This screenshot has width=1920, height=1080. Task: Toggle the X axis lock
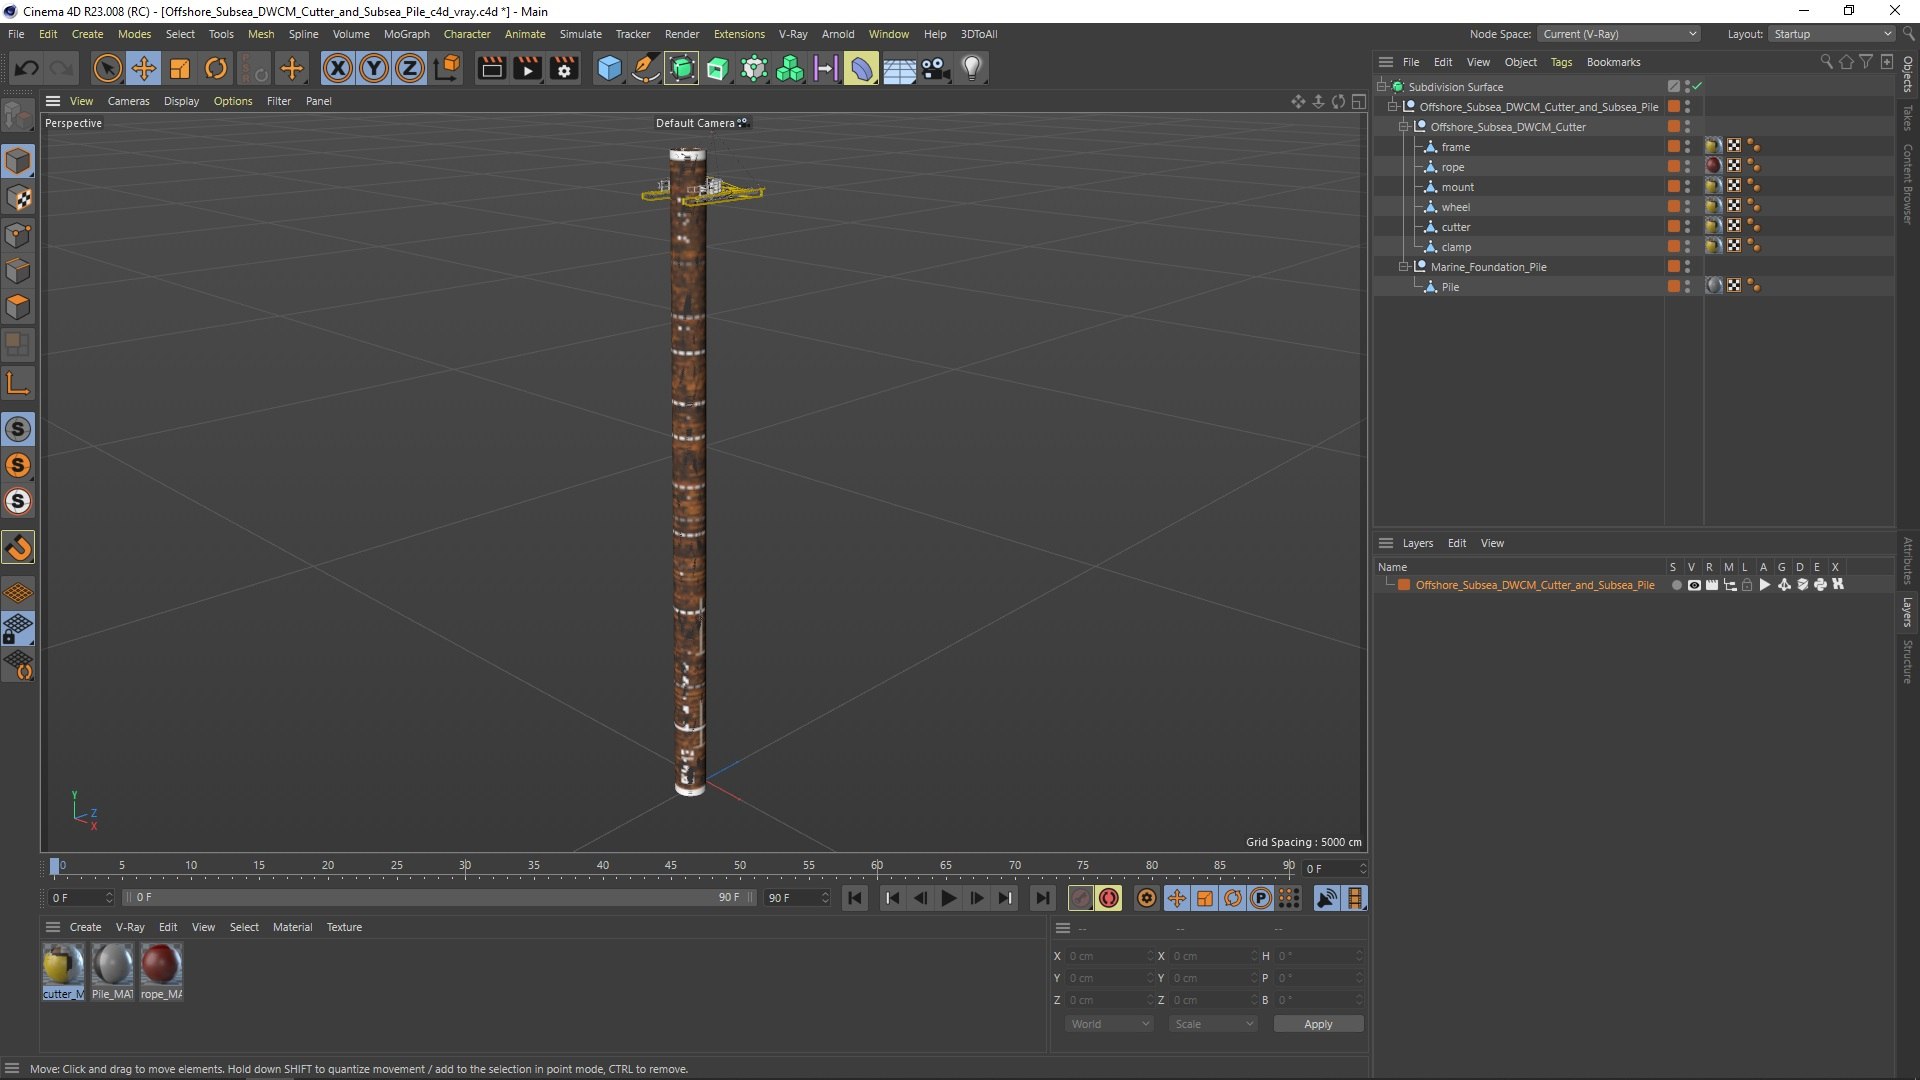tap(338, 68)
